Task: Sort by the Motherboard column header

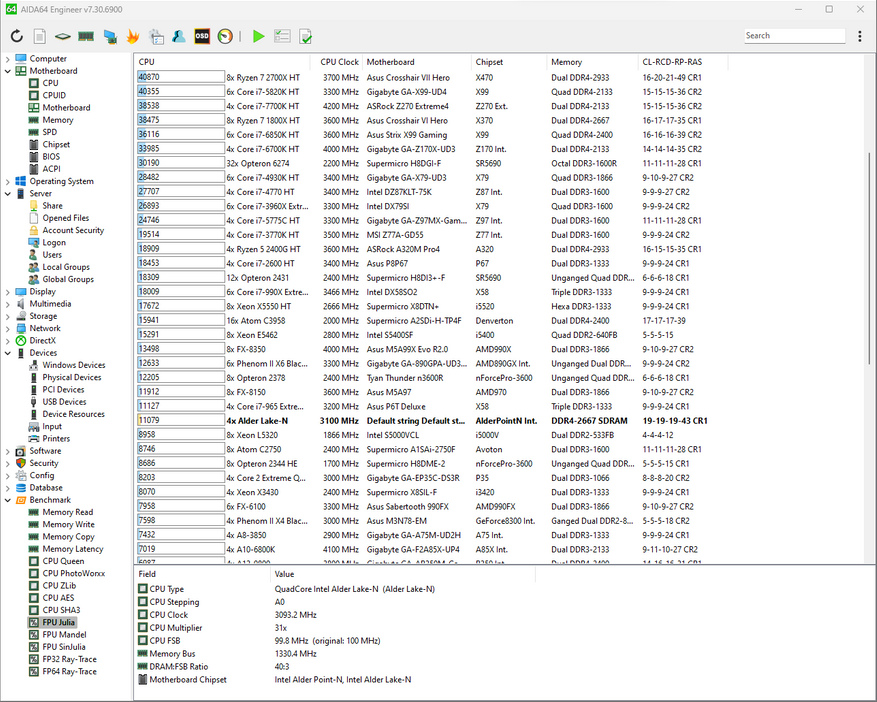Action: 417,62
